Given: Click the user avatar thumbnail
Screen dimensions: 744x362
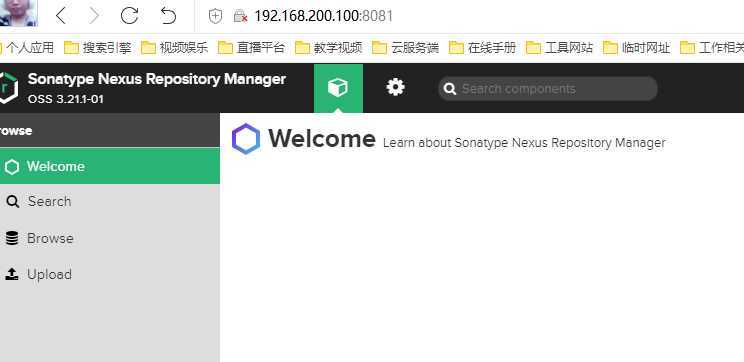Looking at the screenshot, I should click(18, 13).
